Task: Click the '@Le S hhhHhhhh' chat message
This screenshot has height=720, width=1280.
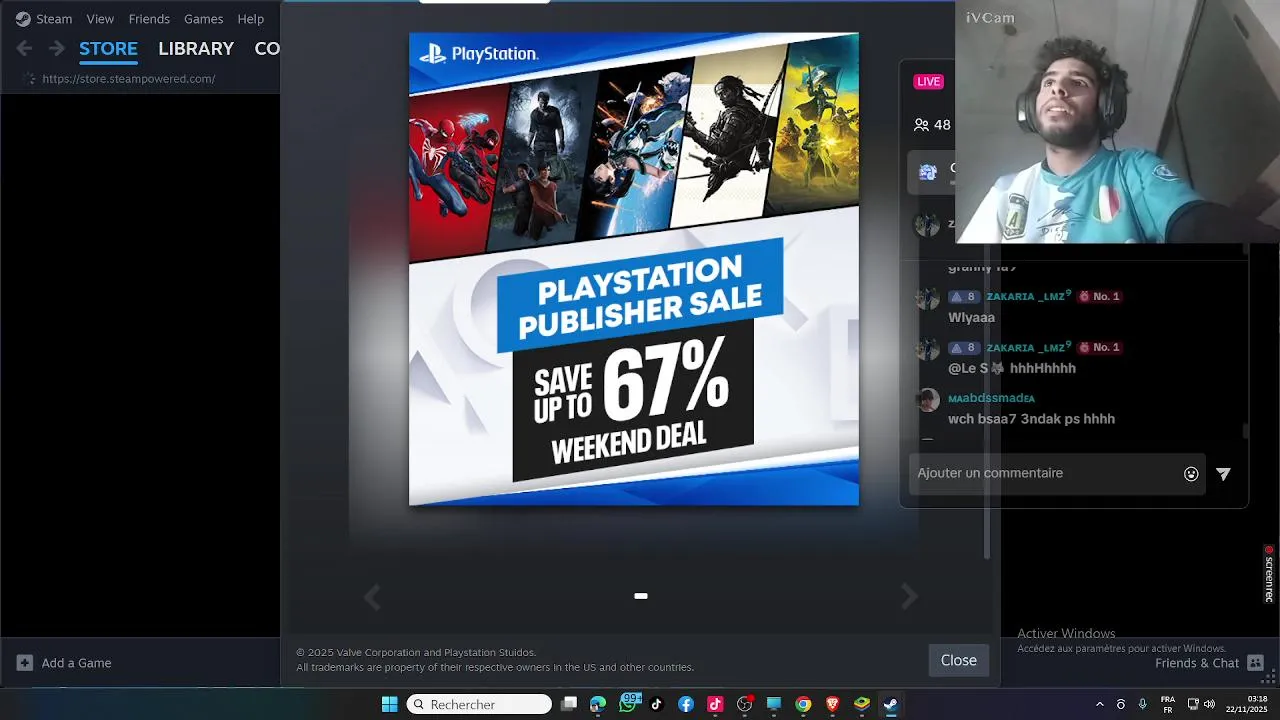Action: [x=1012, y=368]
